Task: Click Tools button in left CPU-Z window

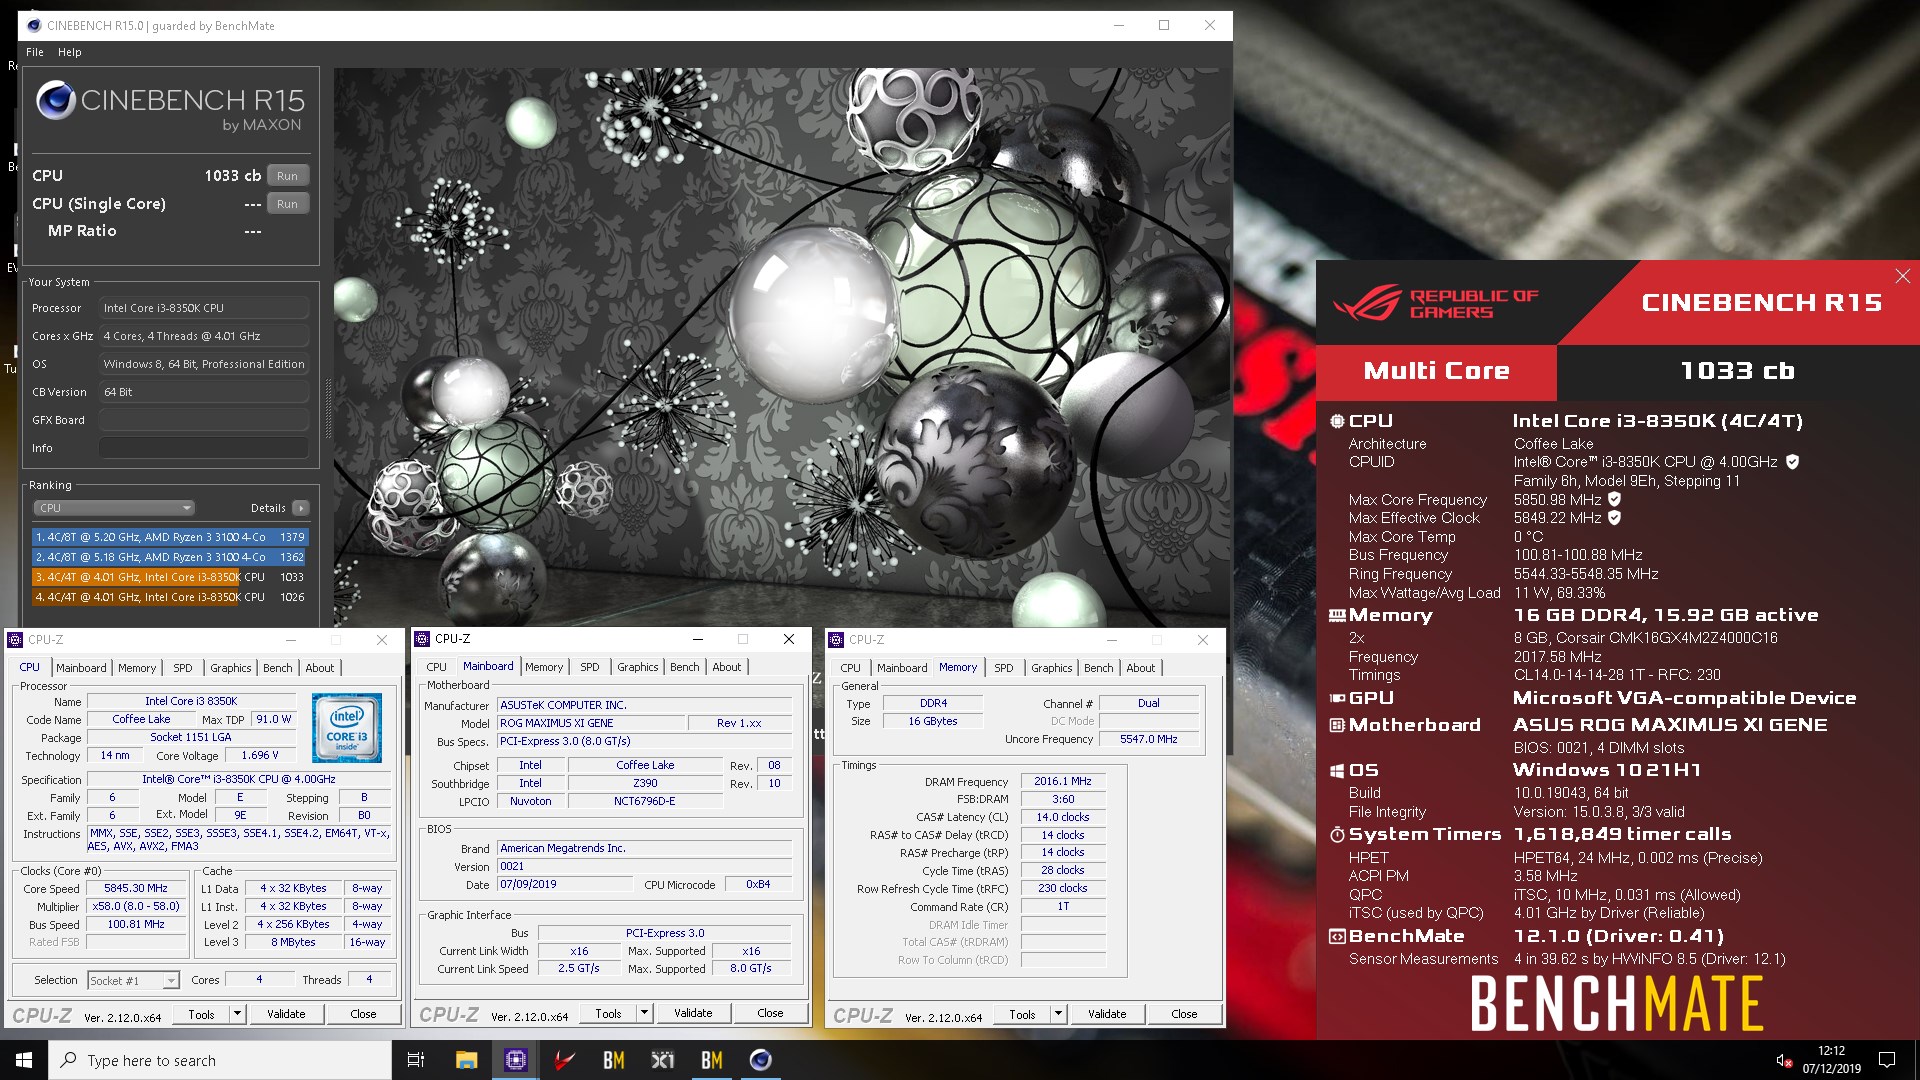Action: 202,1014
